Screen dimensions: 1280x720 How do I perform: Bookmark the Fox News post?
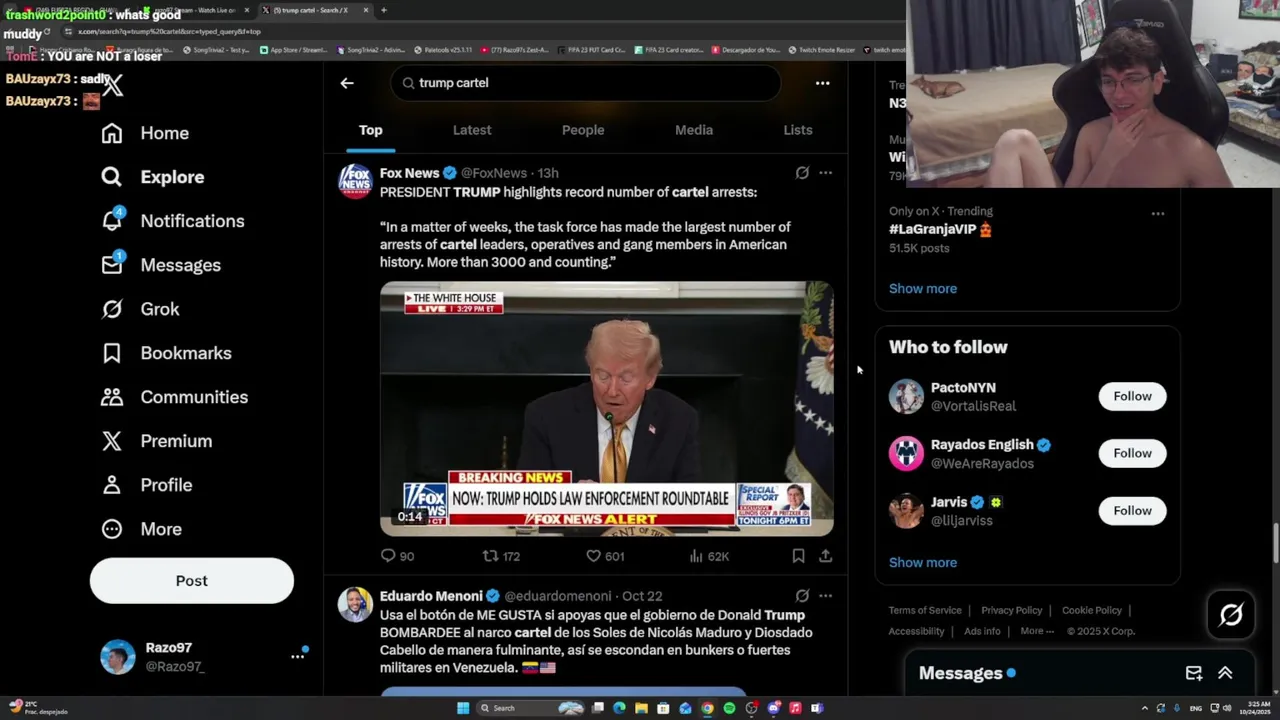798,556
